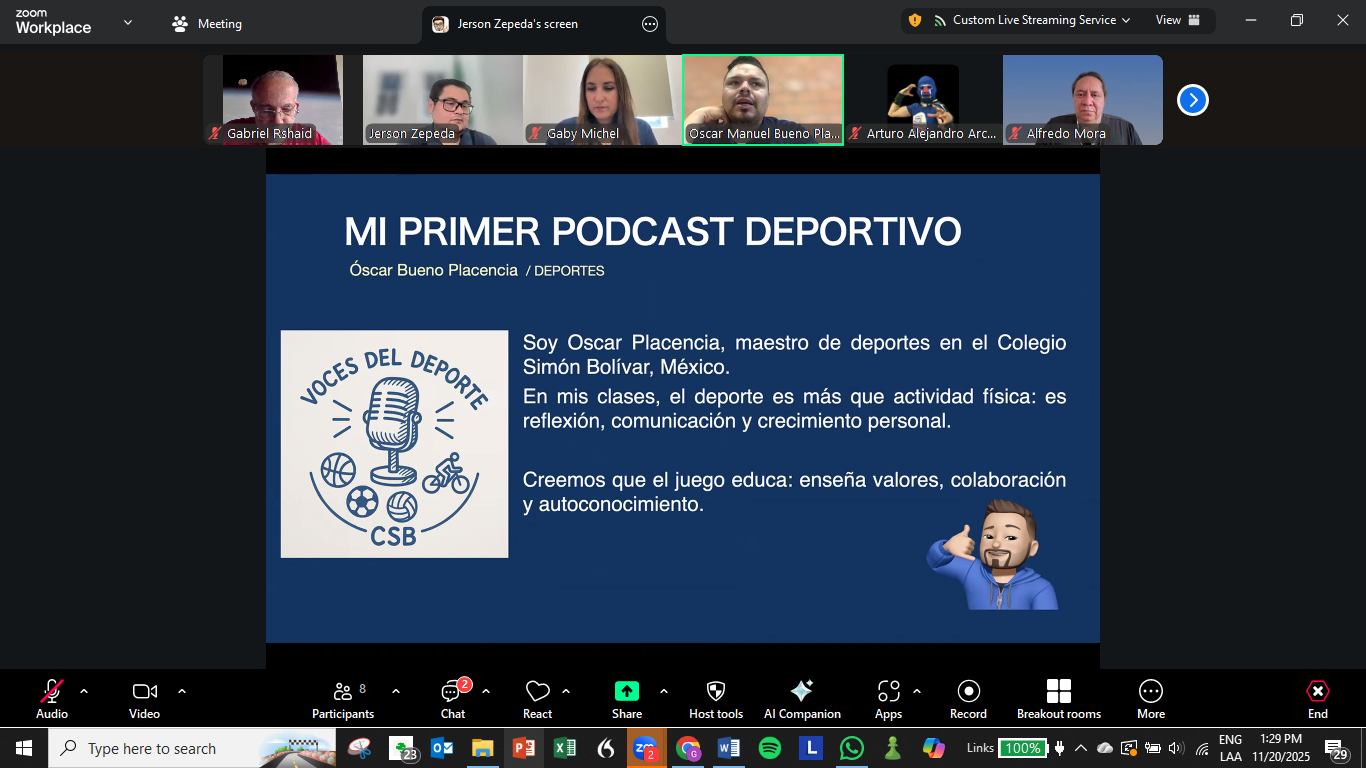Open the View layout menu
This screenshot has height=768, width=1366.
pyautogui.click(x=1177, y=20)
